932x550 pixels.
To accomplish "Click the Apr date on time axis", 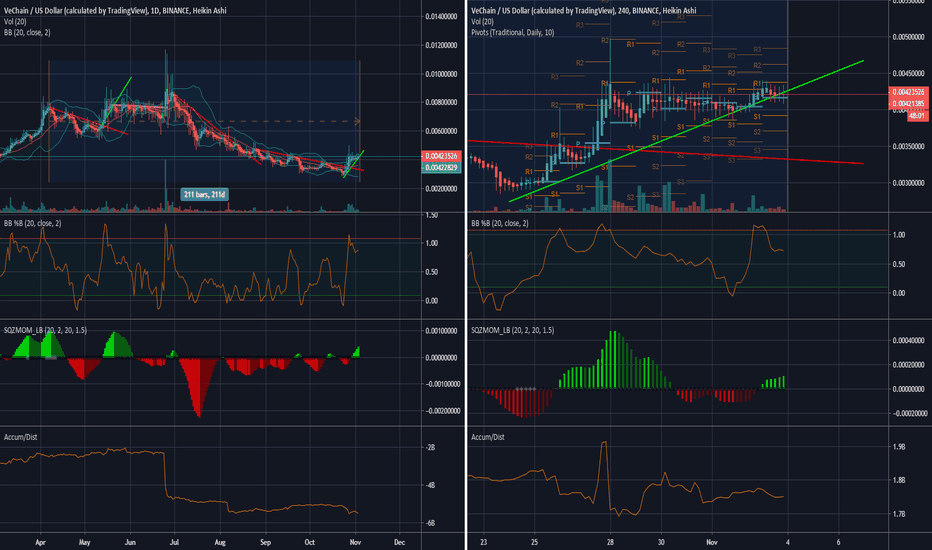I will [x=40, y=542].
